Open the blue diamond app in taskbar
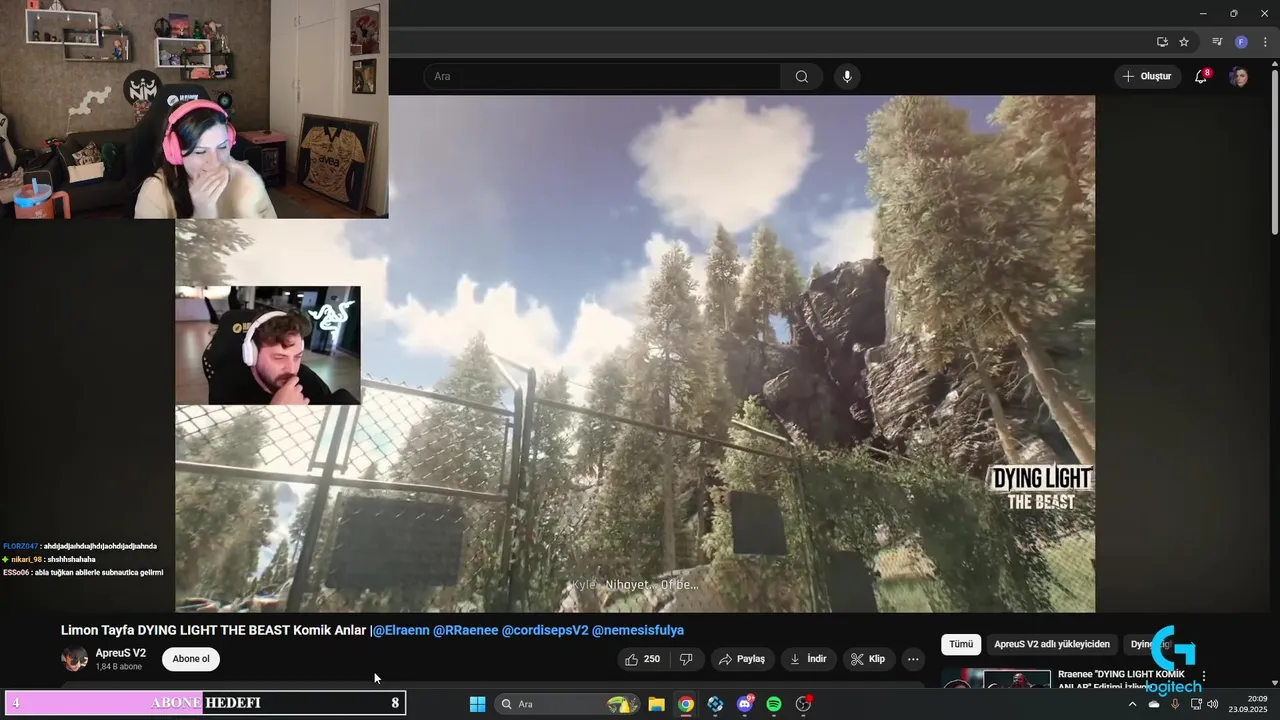This screenshot has width=1280, height=720. click(x=715, y=704)
